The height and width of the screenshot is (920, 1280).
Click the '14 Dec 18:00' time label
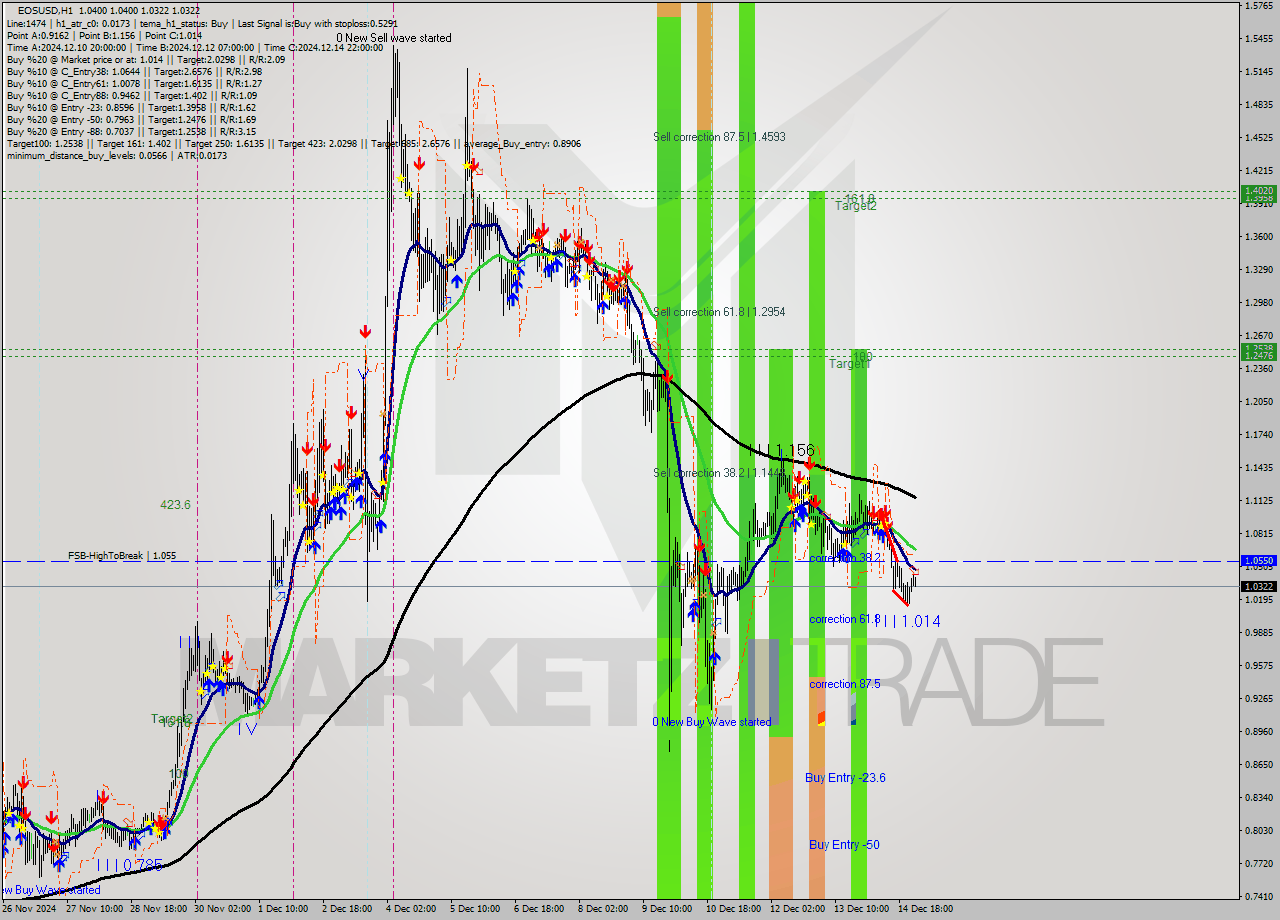click(925, 910)
